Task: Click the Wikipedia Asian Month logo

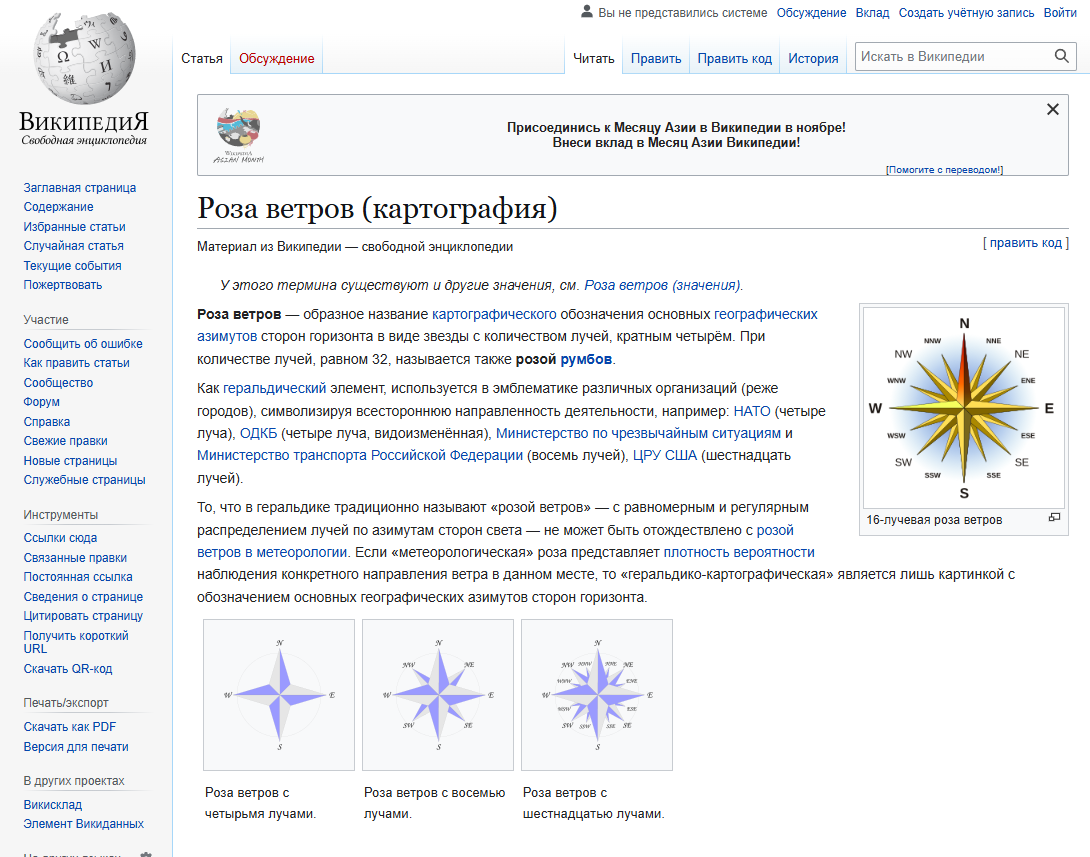Action: (238, 136)
